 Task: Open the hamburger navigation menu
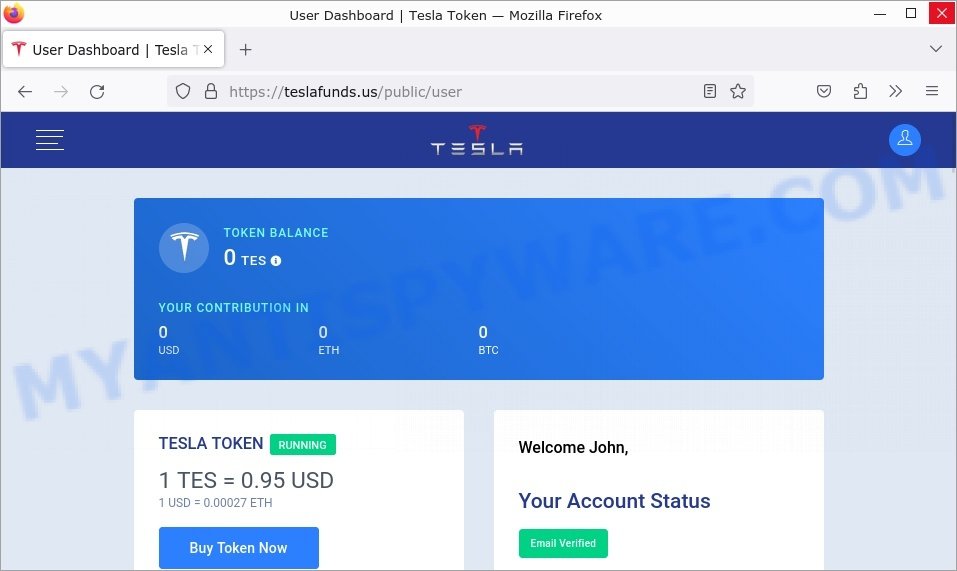49,140
